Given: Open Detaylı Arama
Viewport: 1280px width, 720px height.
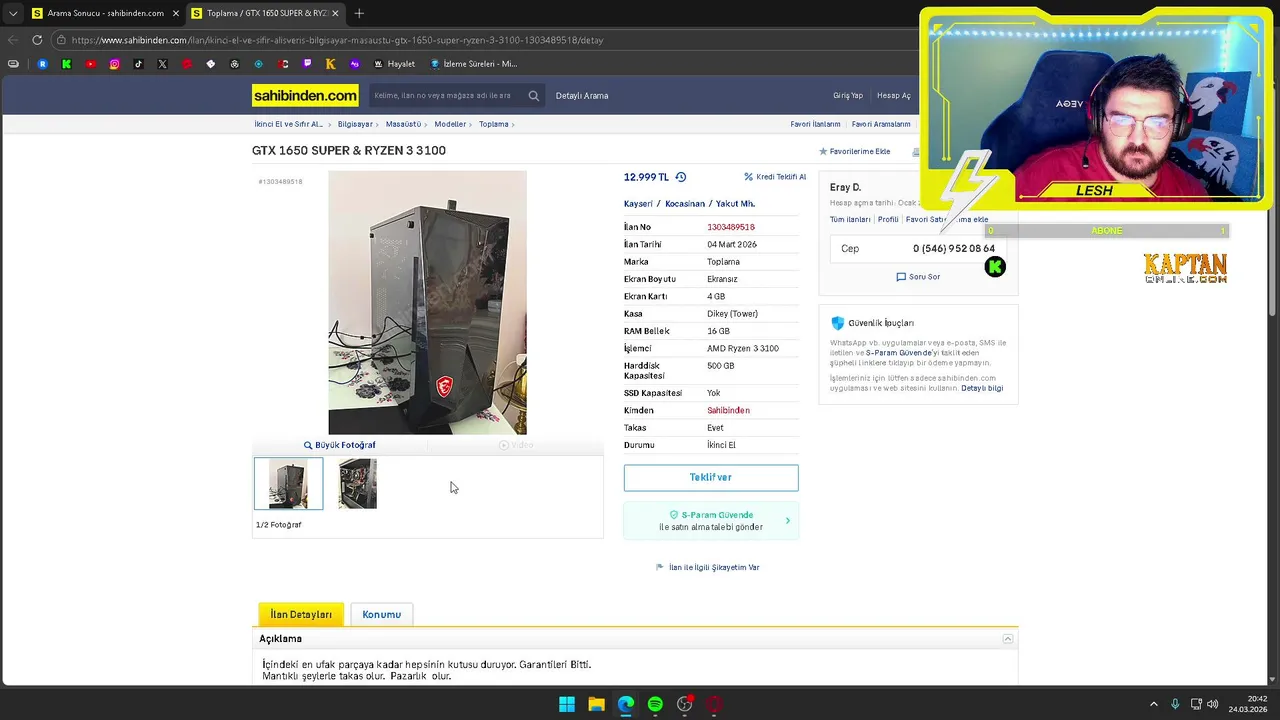Looking at the screenshot, I should tap(582, 96).
